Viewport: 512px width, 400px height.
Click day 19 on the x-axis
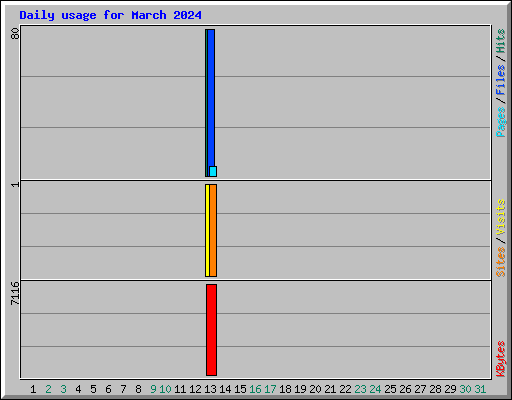pos(300,389)
